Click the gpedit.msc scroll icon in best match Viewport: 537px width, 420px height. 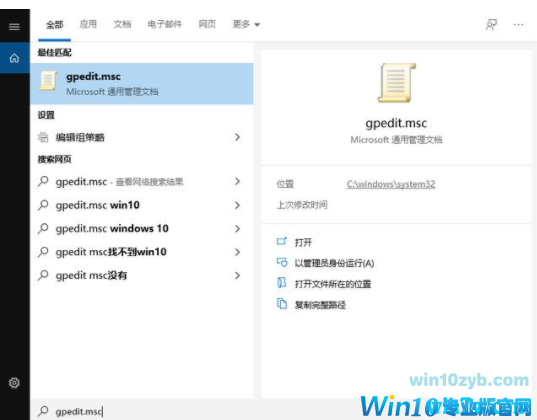[48, 81]
